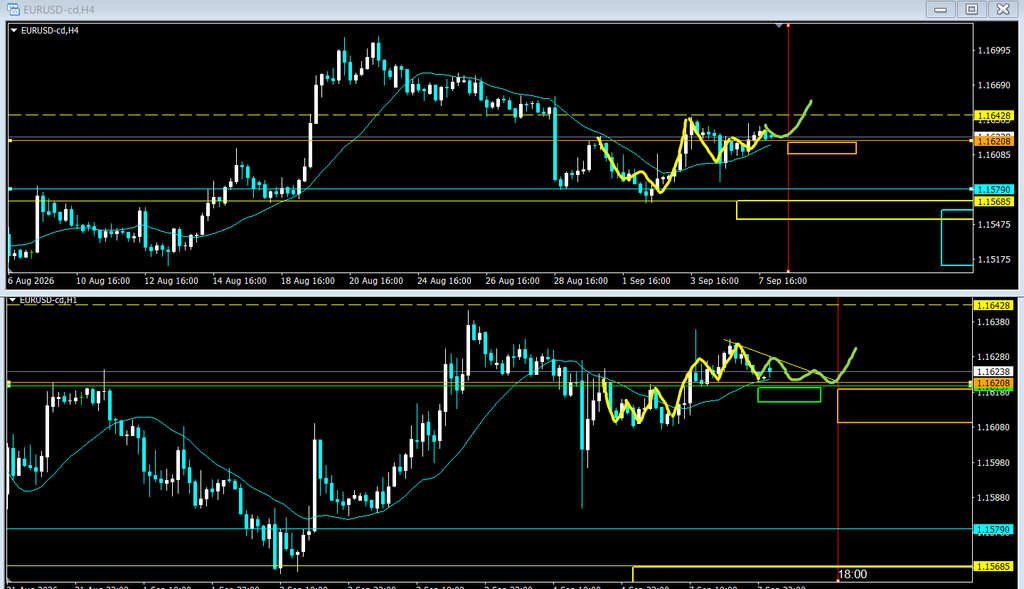Close the EURUSD-cd,H4 chart window
Viewport: 1024px width, 589px height.
pyautogui.click(x=1003, y=9)
